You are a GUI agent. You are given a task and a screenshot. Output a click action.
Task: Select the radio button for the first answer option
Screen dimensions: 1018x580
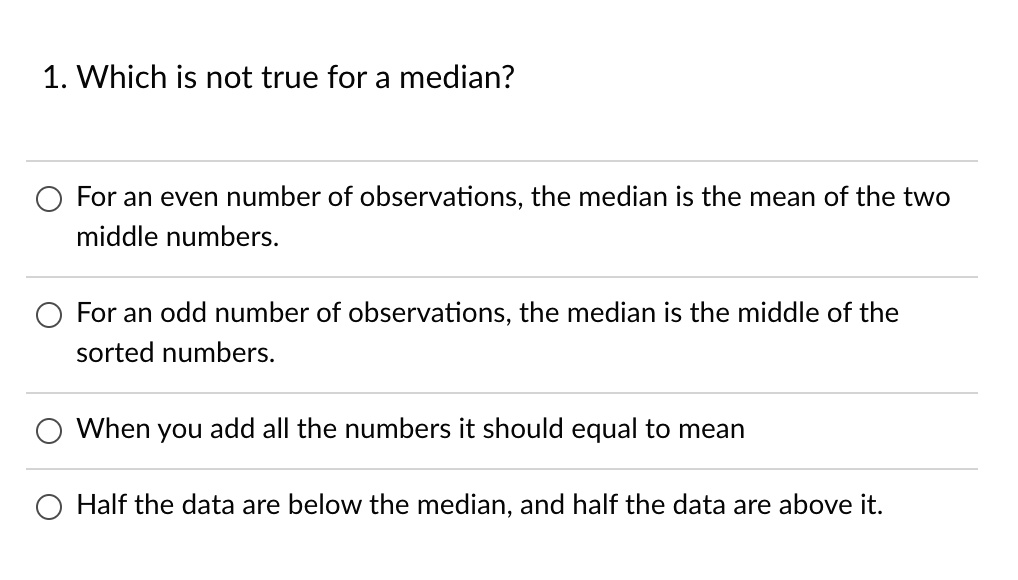click(x=48, y=198)
